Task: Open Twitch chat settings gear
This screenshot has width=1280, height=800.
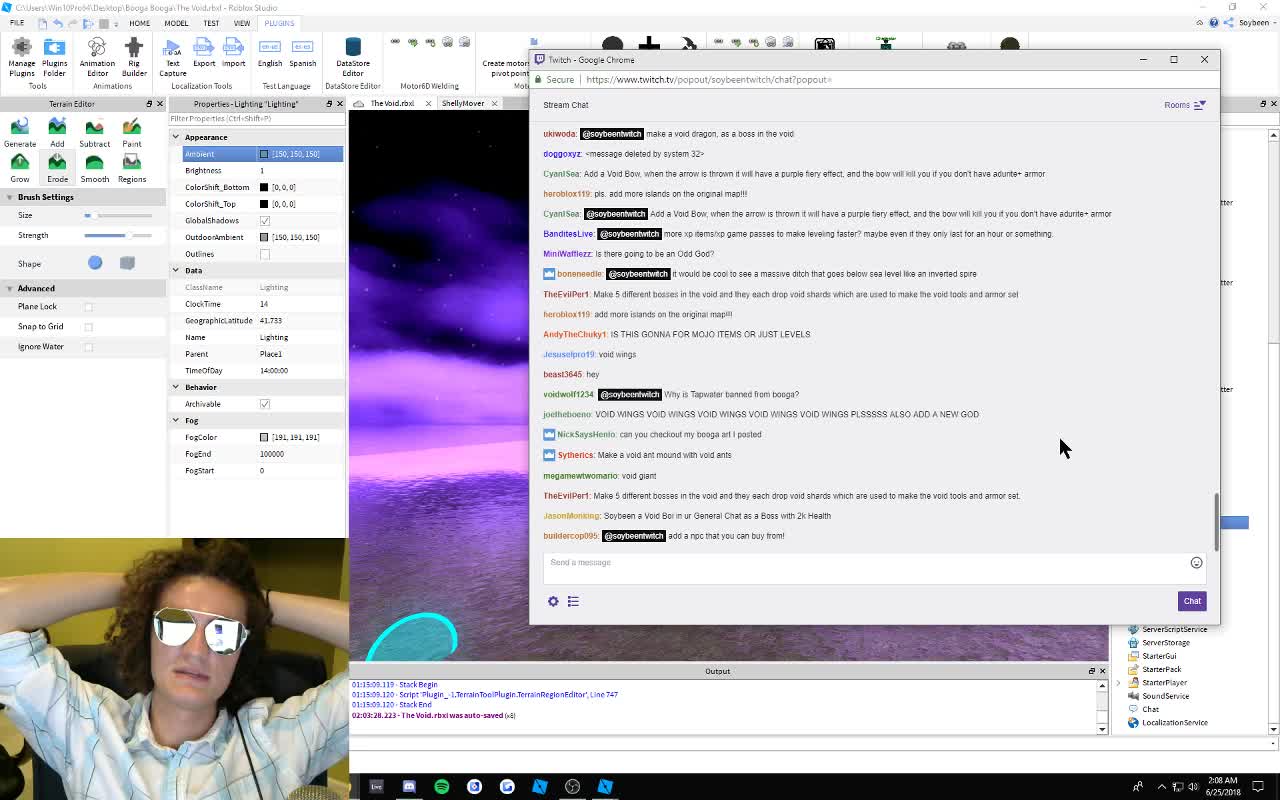Action: (553, 601)
